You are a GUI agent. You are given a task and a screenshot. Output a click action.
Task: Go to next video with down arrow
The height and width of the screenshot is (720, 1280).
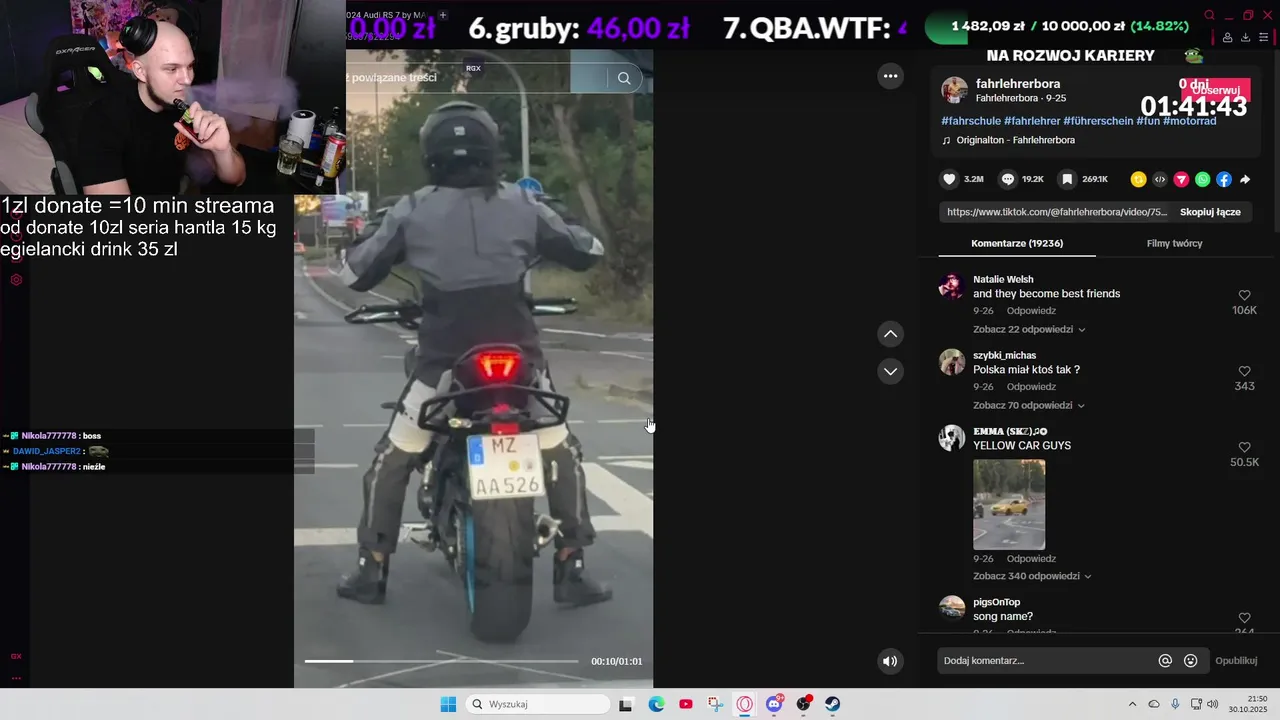tap(890, 371)
